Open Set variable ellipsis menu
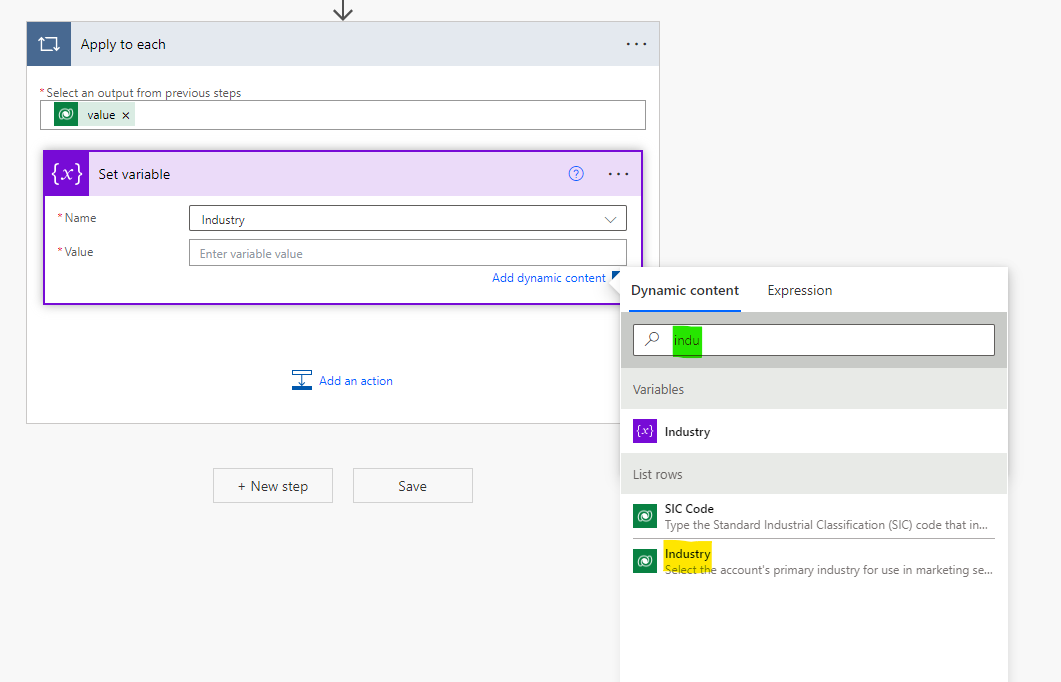The height and width of the screenshot is (682, 1061). [618, 173]
